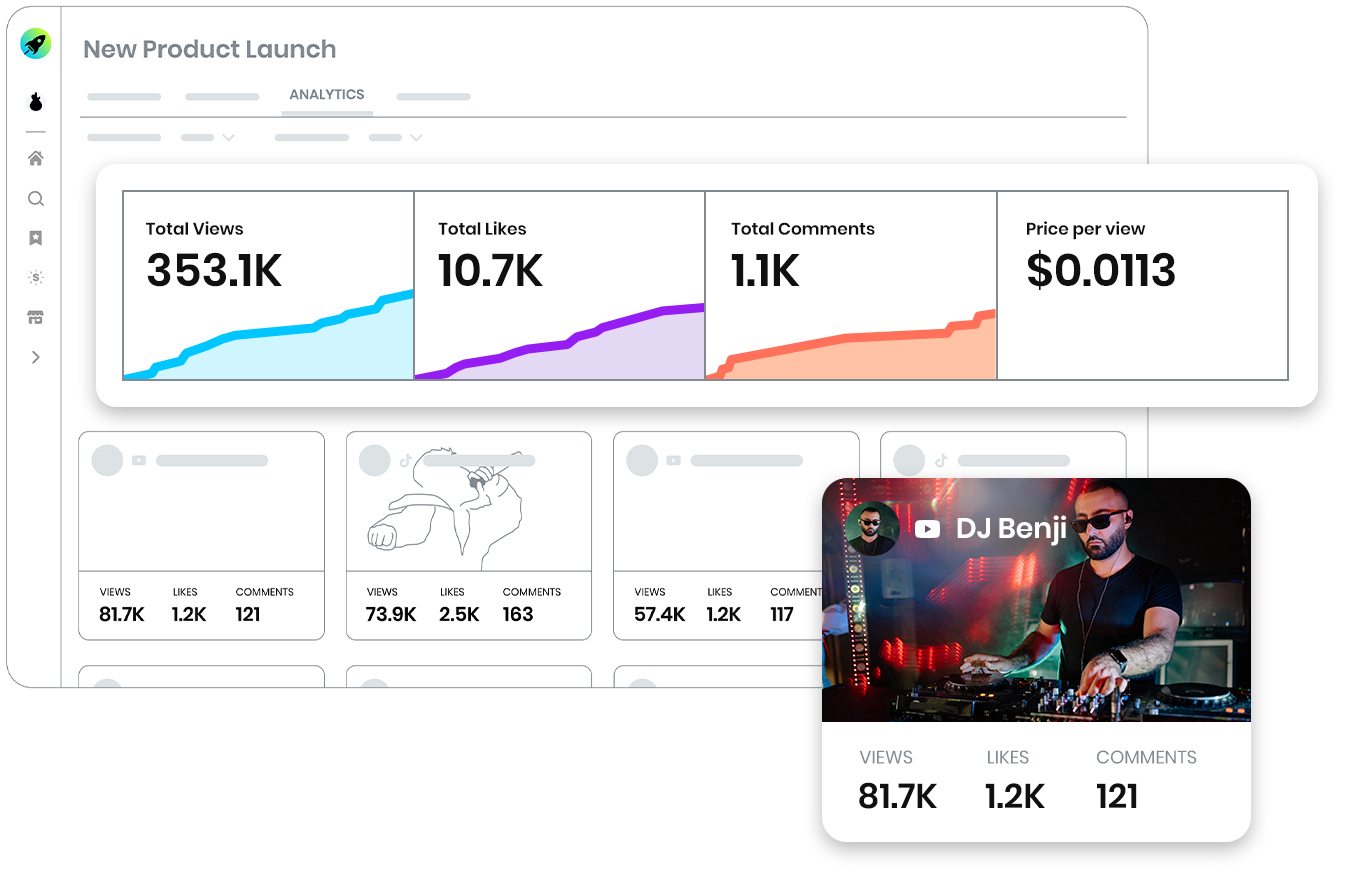
Task: Switch to the ANALYTICS tab
Action: click(327, 94)
